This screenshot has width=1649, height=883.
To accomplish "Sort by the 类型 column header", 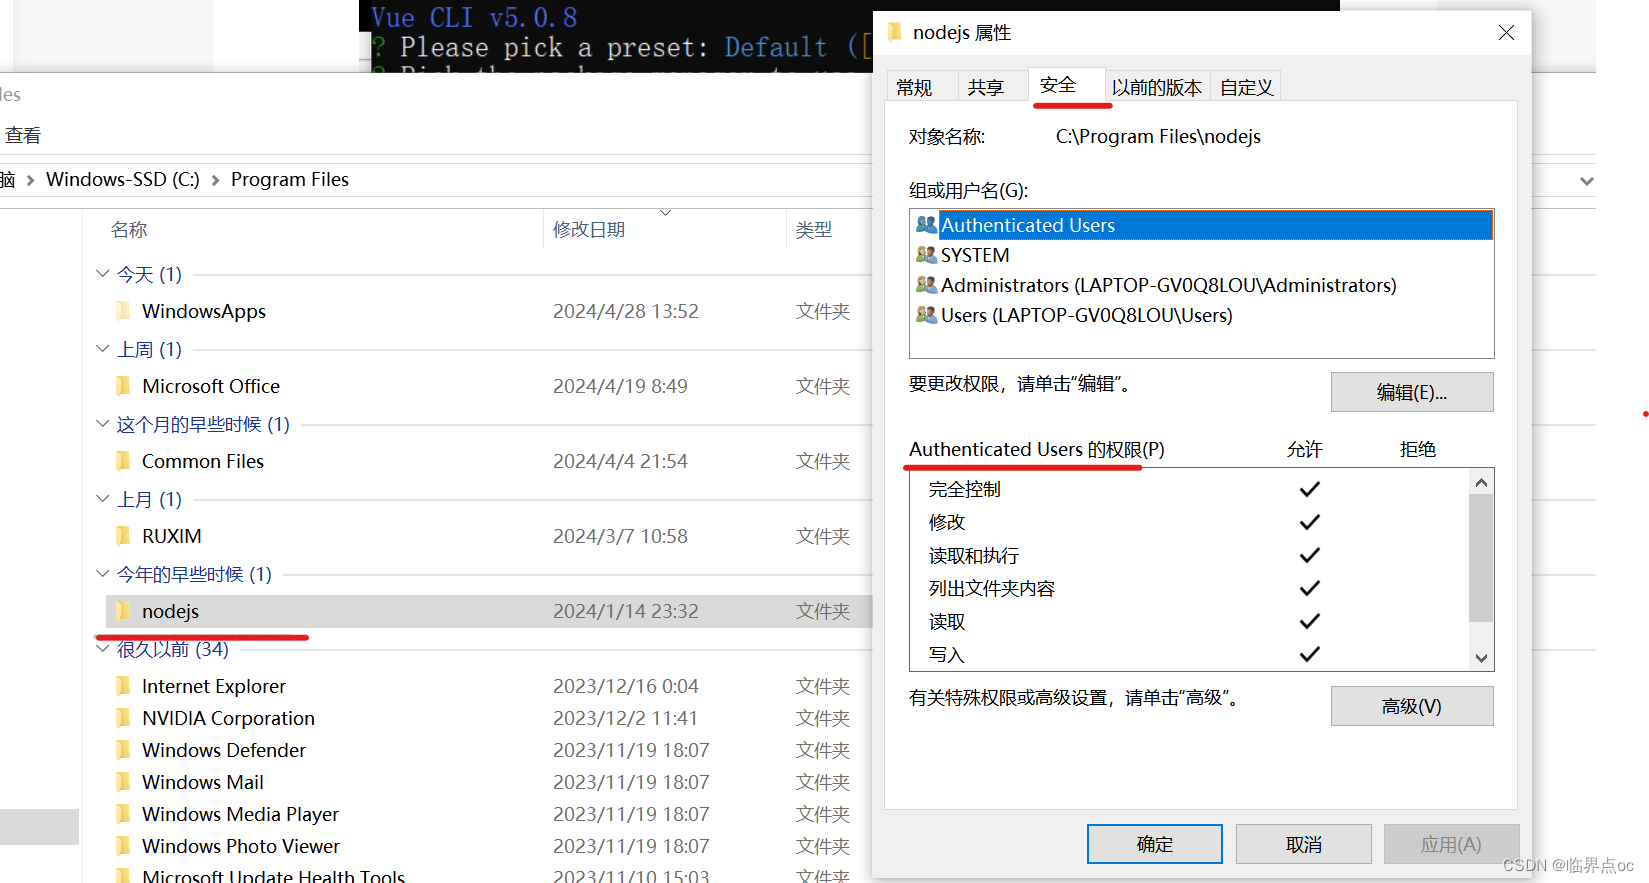I will (x=814, y=230).
